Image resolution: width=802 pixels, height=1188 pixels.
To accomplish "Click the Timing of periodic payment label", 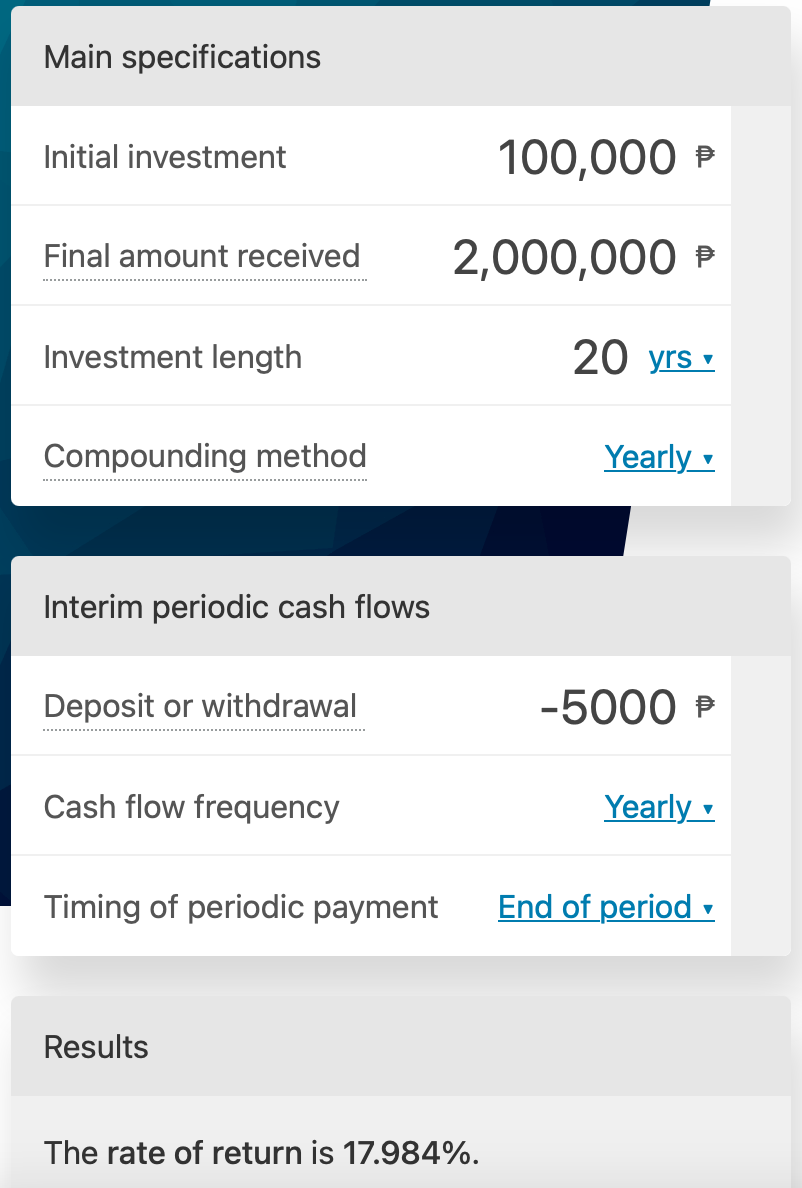I will pyautogui.click(x=241, y=907).
